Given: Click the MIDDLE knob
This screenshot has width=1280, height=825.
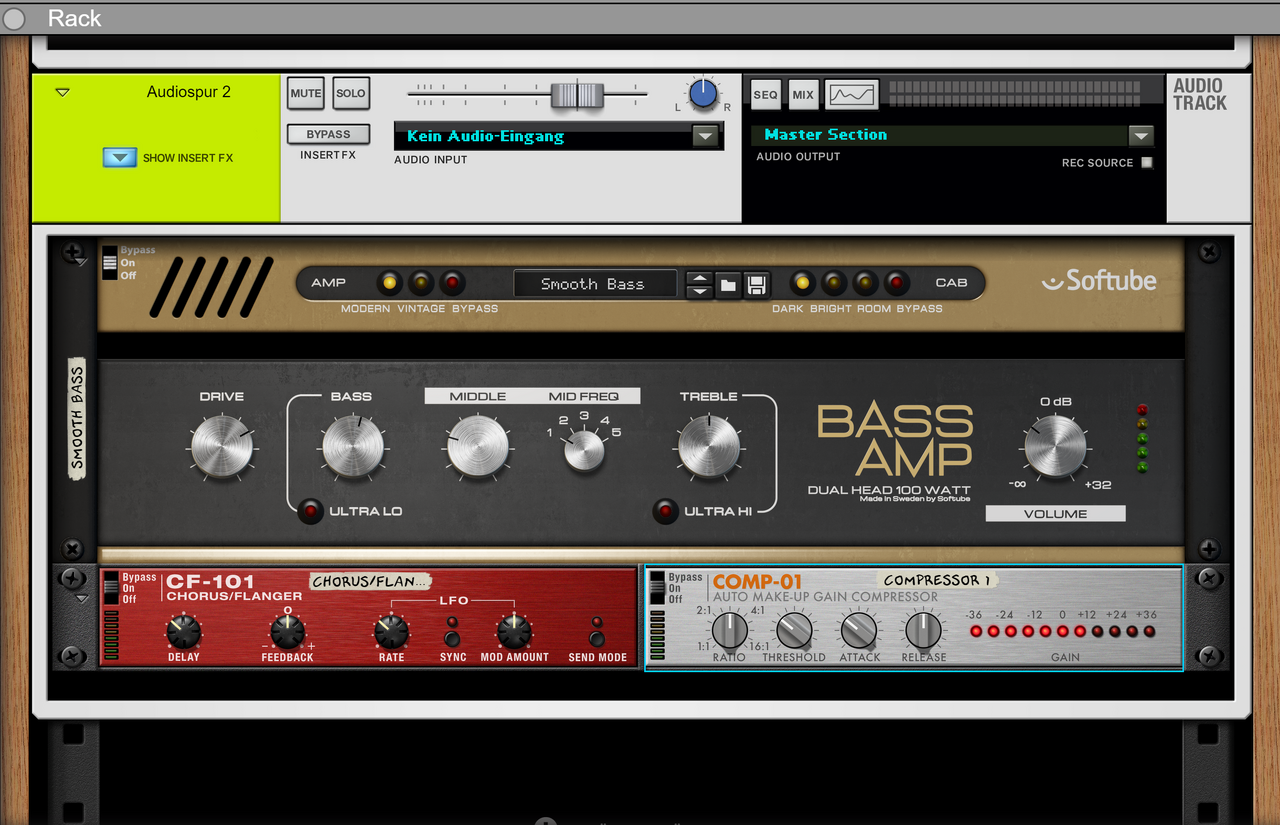Looking at the screenshot, I should click(x=478, y=446).
